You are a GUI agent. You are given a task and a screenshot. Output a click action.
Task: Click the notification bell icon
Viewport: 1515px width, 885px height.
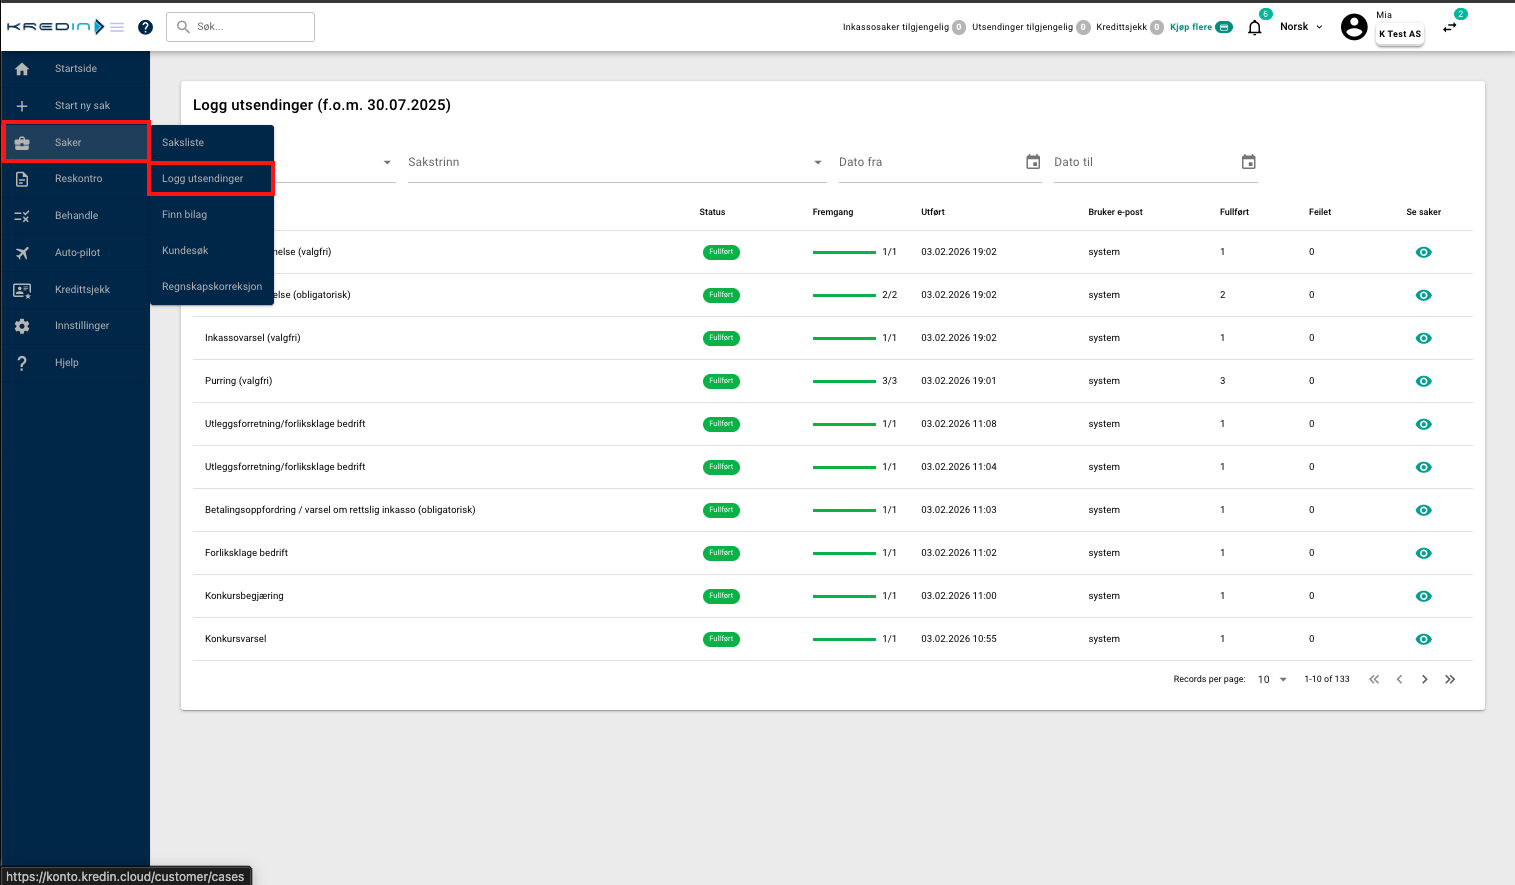click(1254, 28)
